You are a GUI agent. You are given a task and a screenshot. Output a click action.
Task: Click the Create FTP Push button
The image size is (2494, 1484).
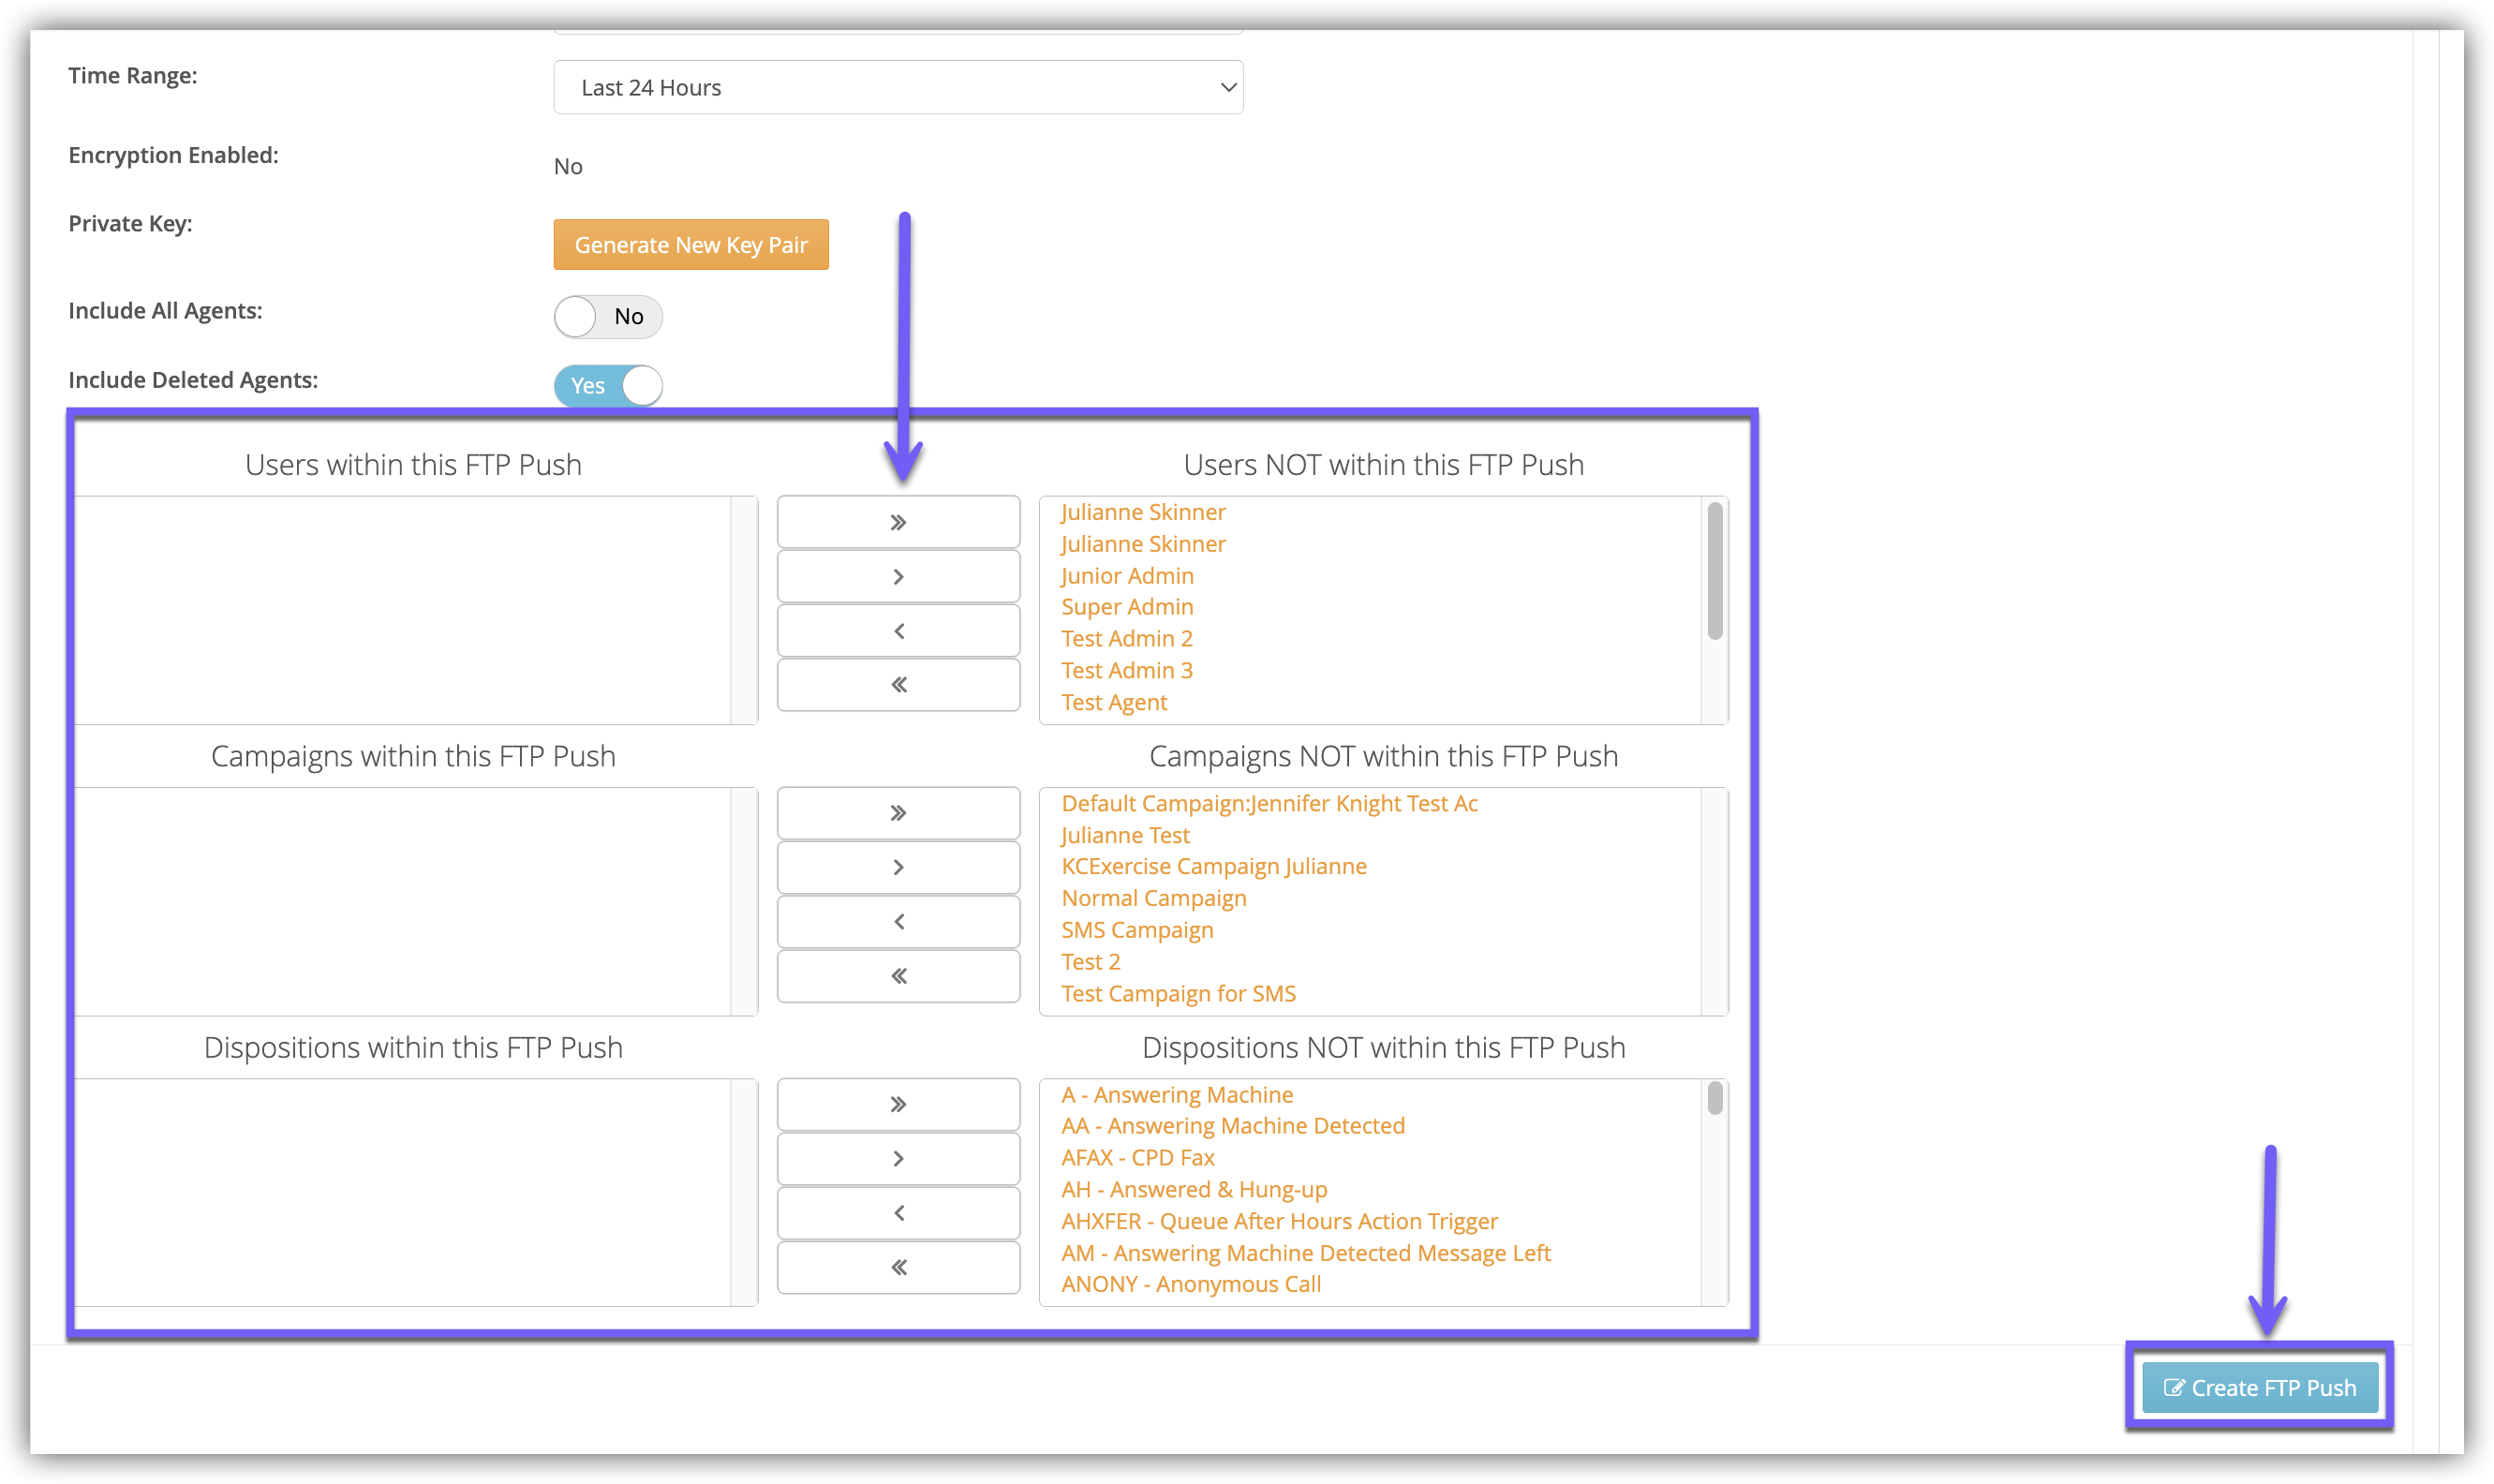[x=2259, y=1388]
